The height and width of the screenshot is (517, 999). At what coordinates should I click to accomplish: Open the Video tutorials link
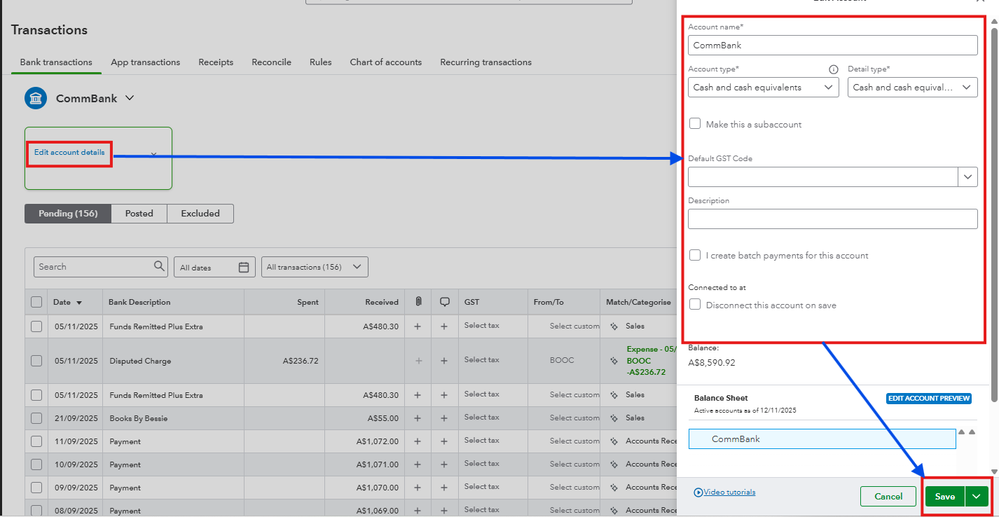pos(729,493)
